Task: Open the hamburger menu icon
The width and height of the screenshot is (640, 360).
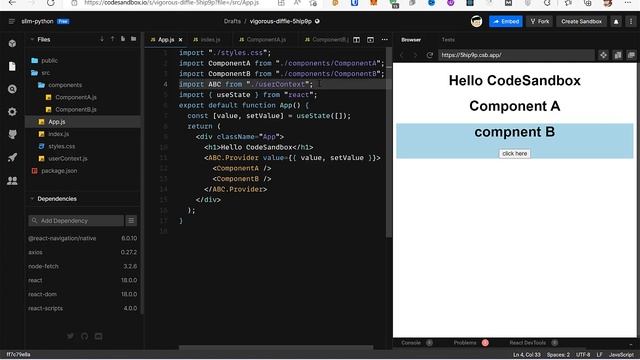Action: pyautogui.click(x=12, y=21)
